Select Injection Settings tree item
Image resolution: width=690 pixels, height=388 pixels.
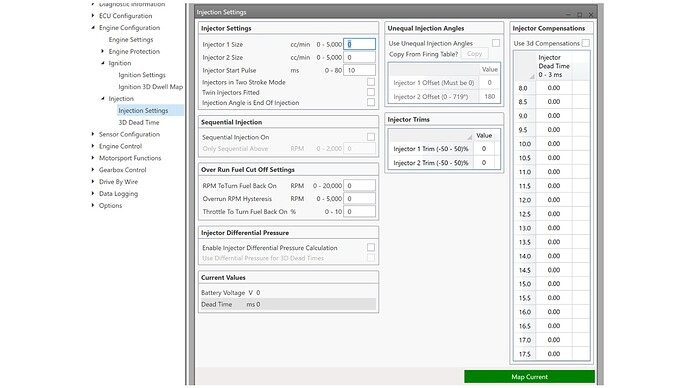coord(143,110)
